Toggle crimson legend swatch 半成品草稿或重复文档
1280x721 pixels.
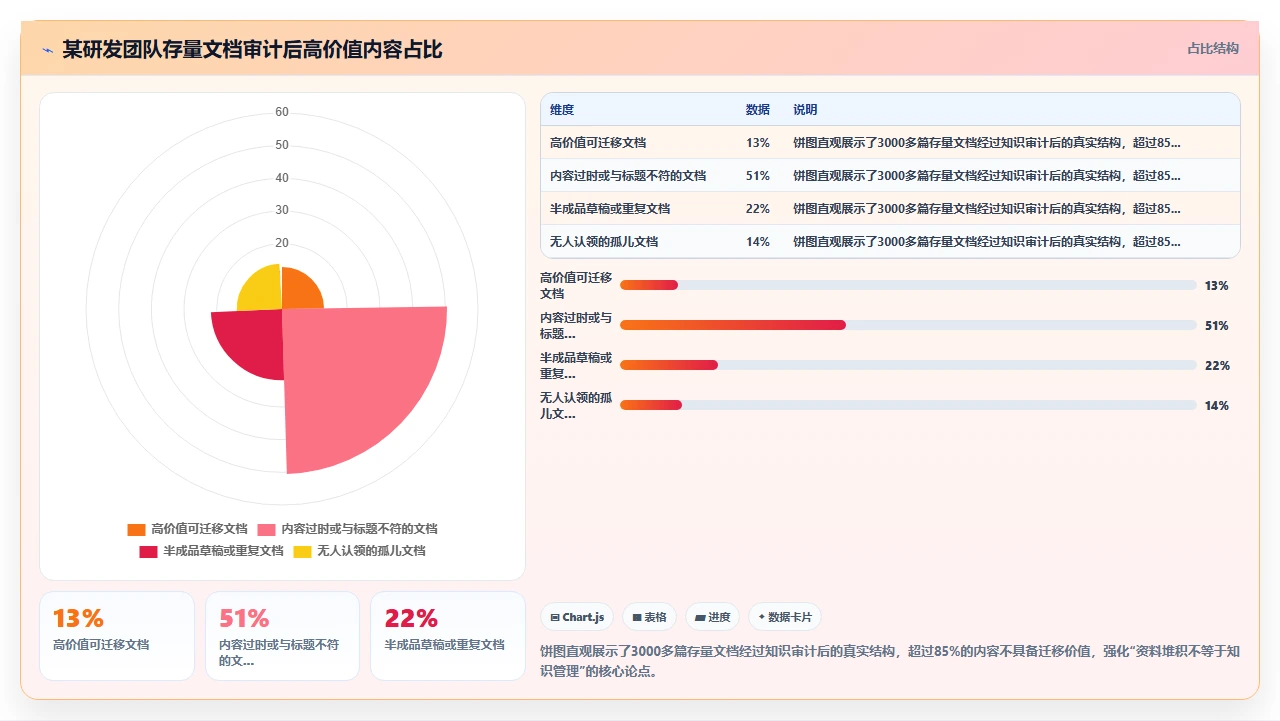pyautogui.click(x=148, y=551)
